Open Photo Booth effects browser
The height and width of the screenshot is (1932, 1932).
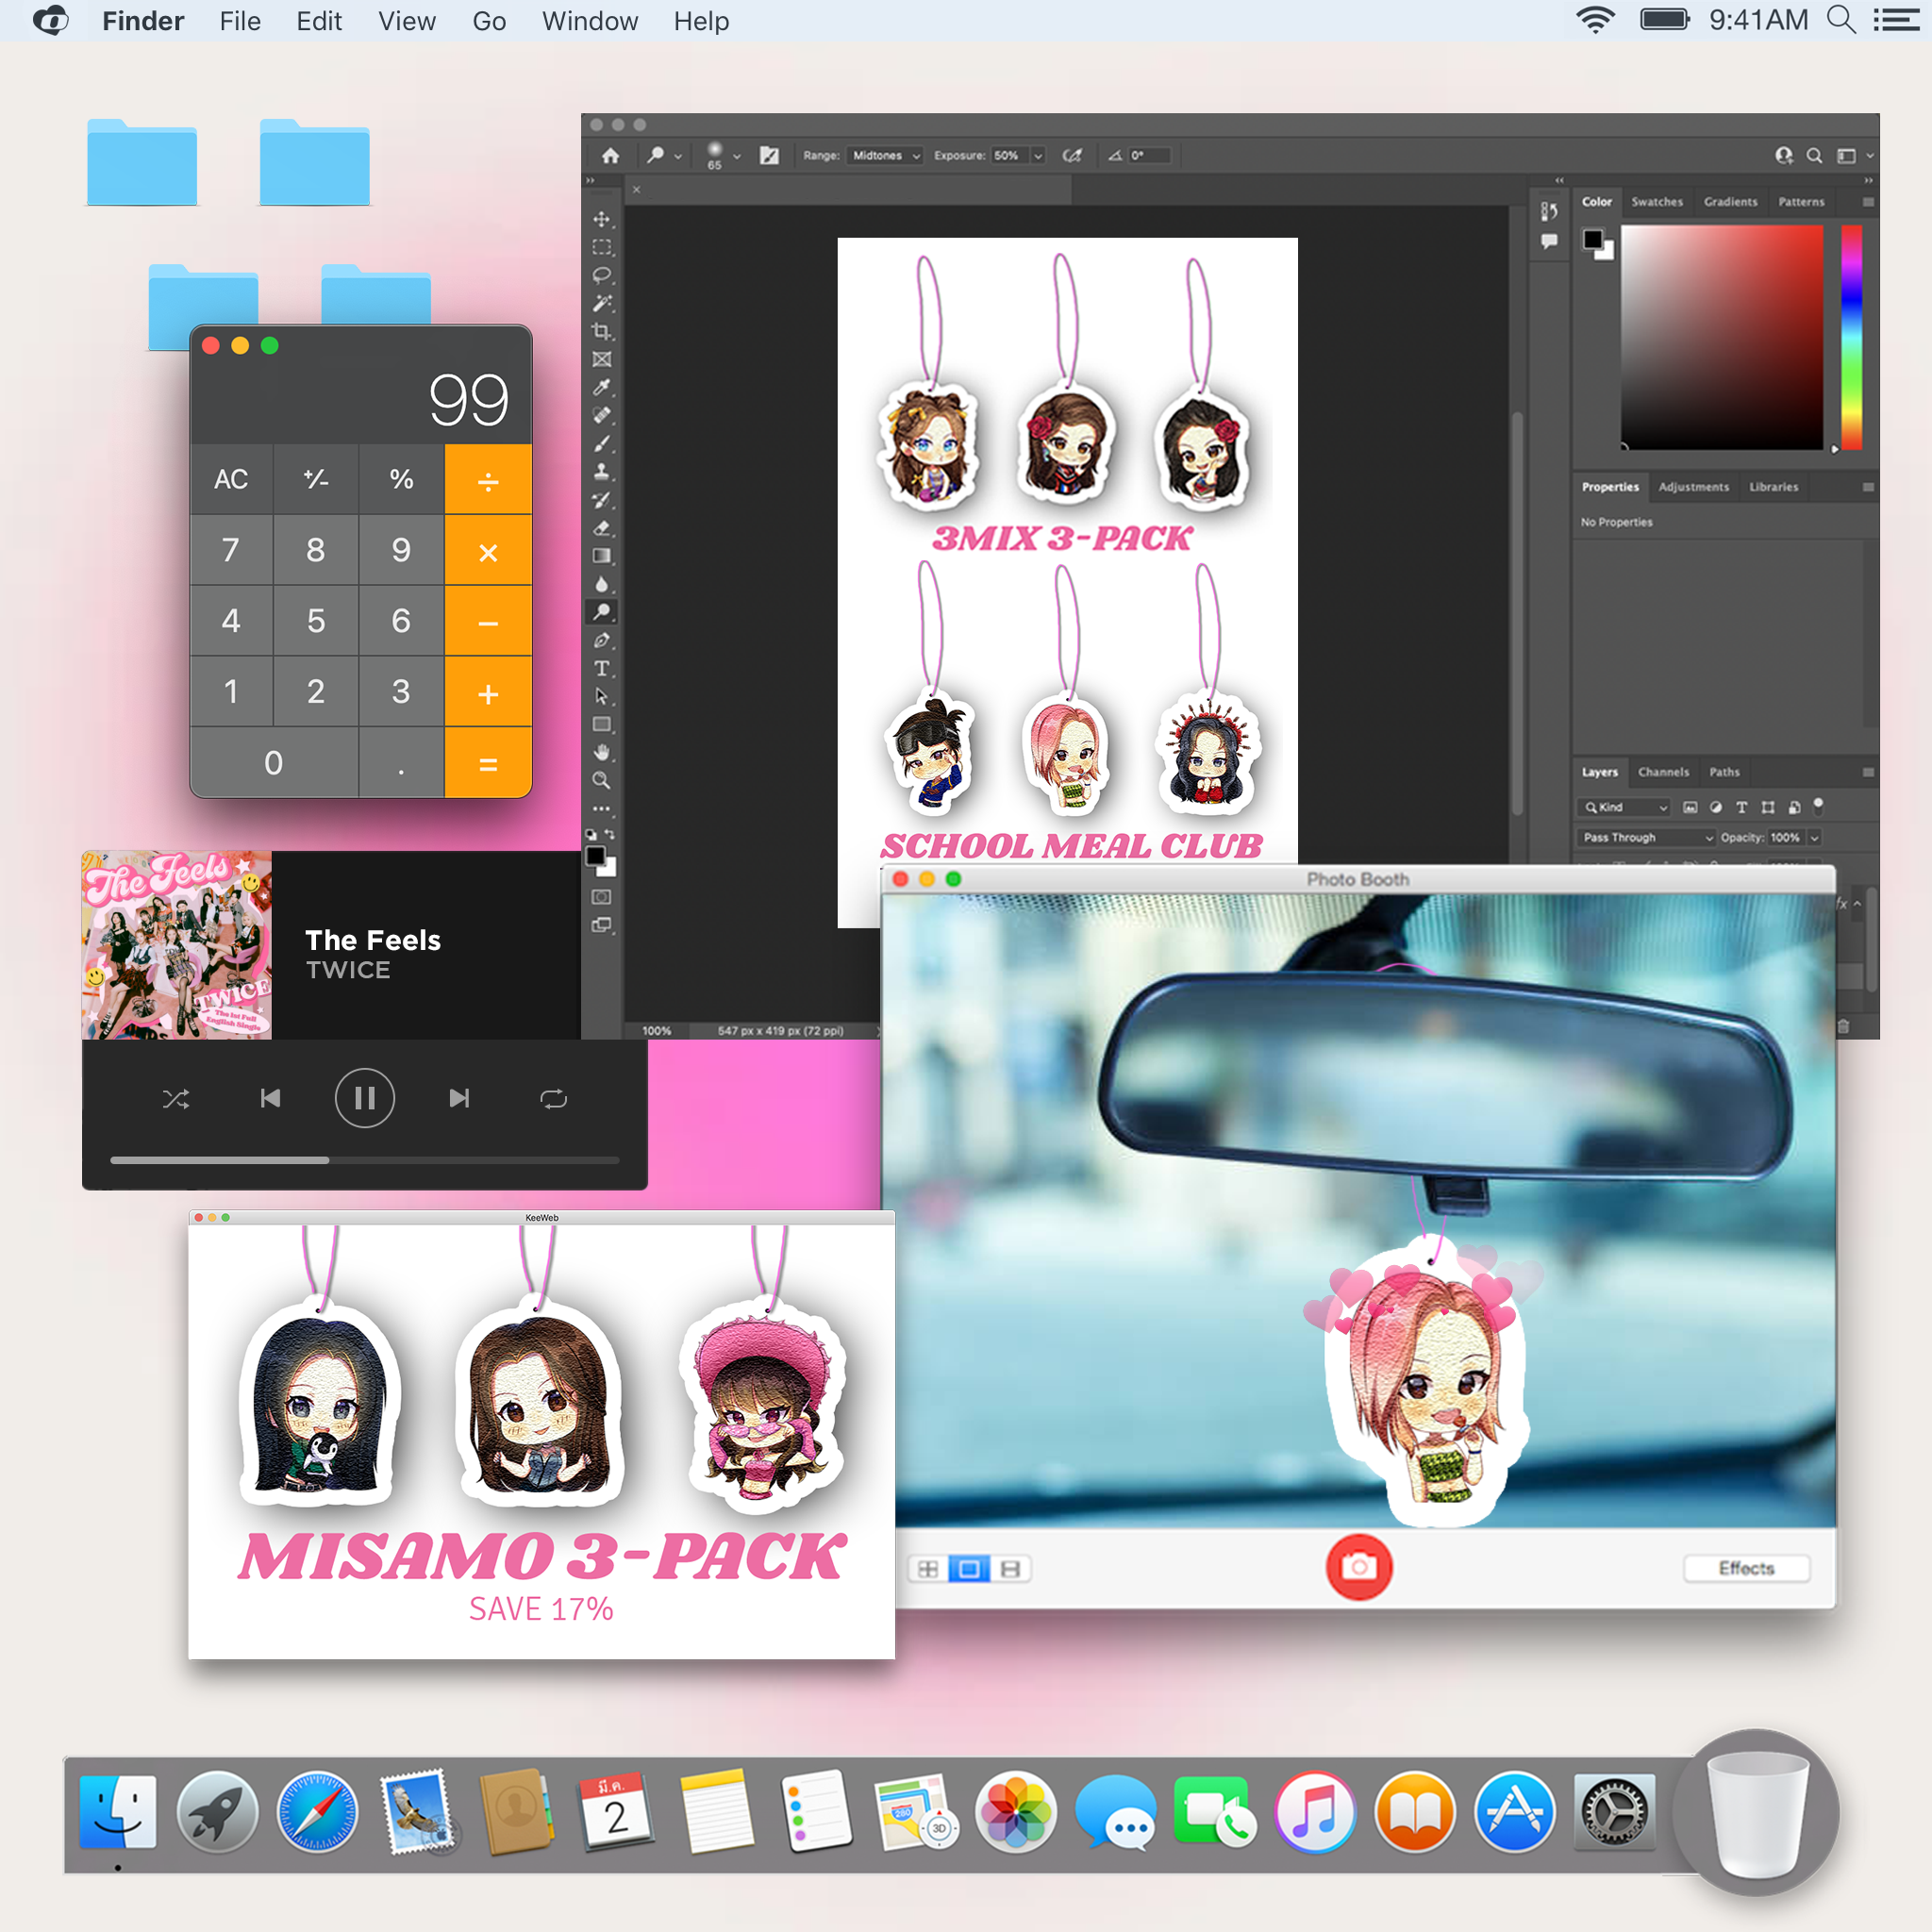tap(1746, 1568)
